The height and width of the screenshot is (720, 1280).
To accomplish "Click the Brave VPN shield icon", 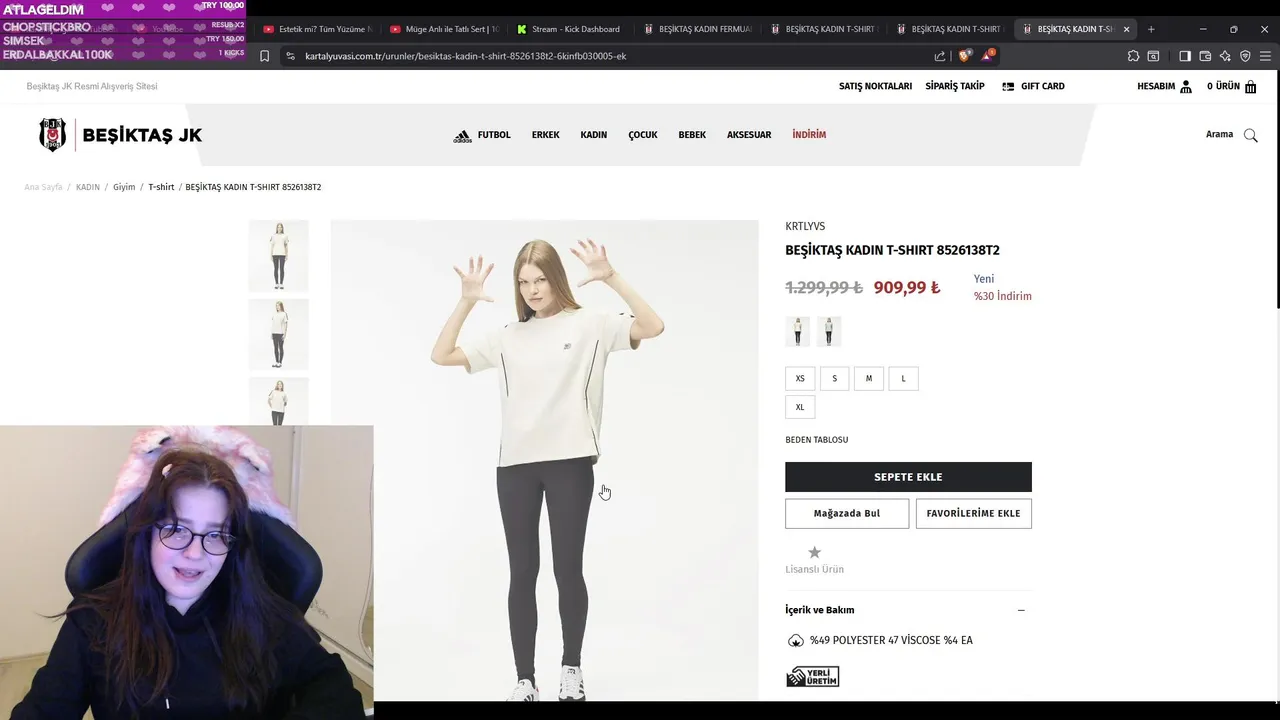I will 1245,56.
